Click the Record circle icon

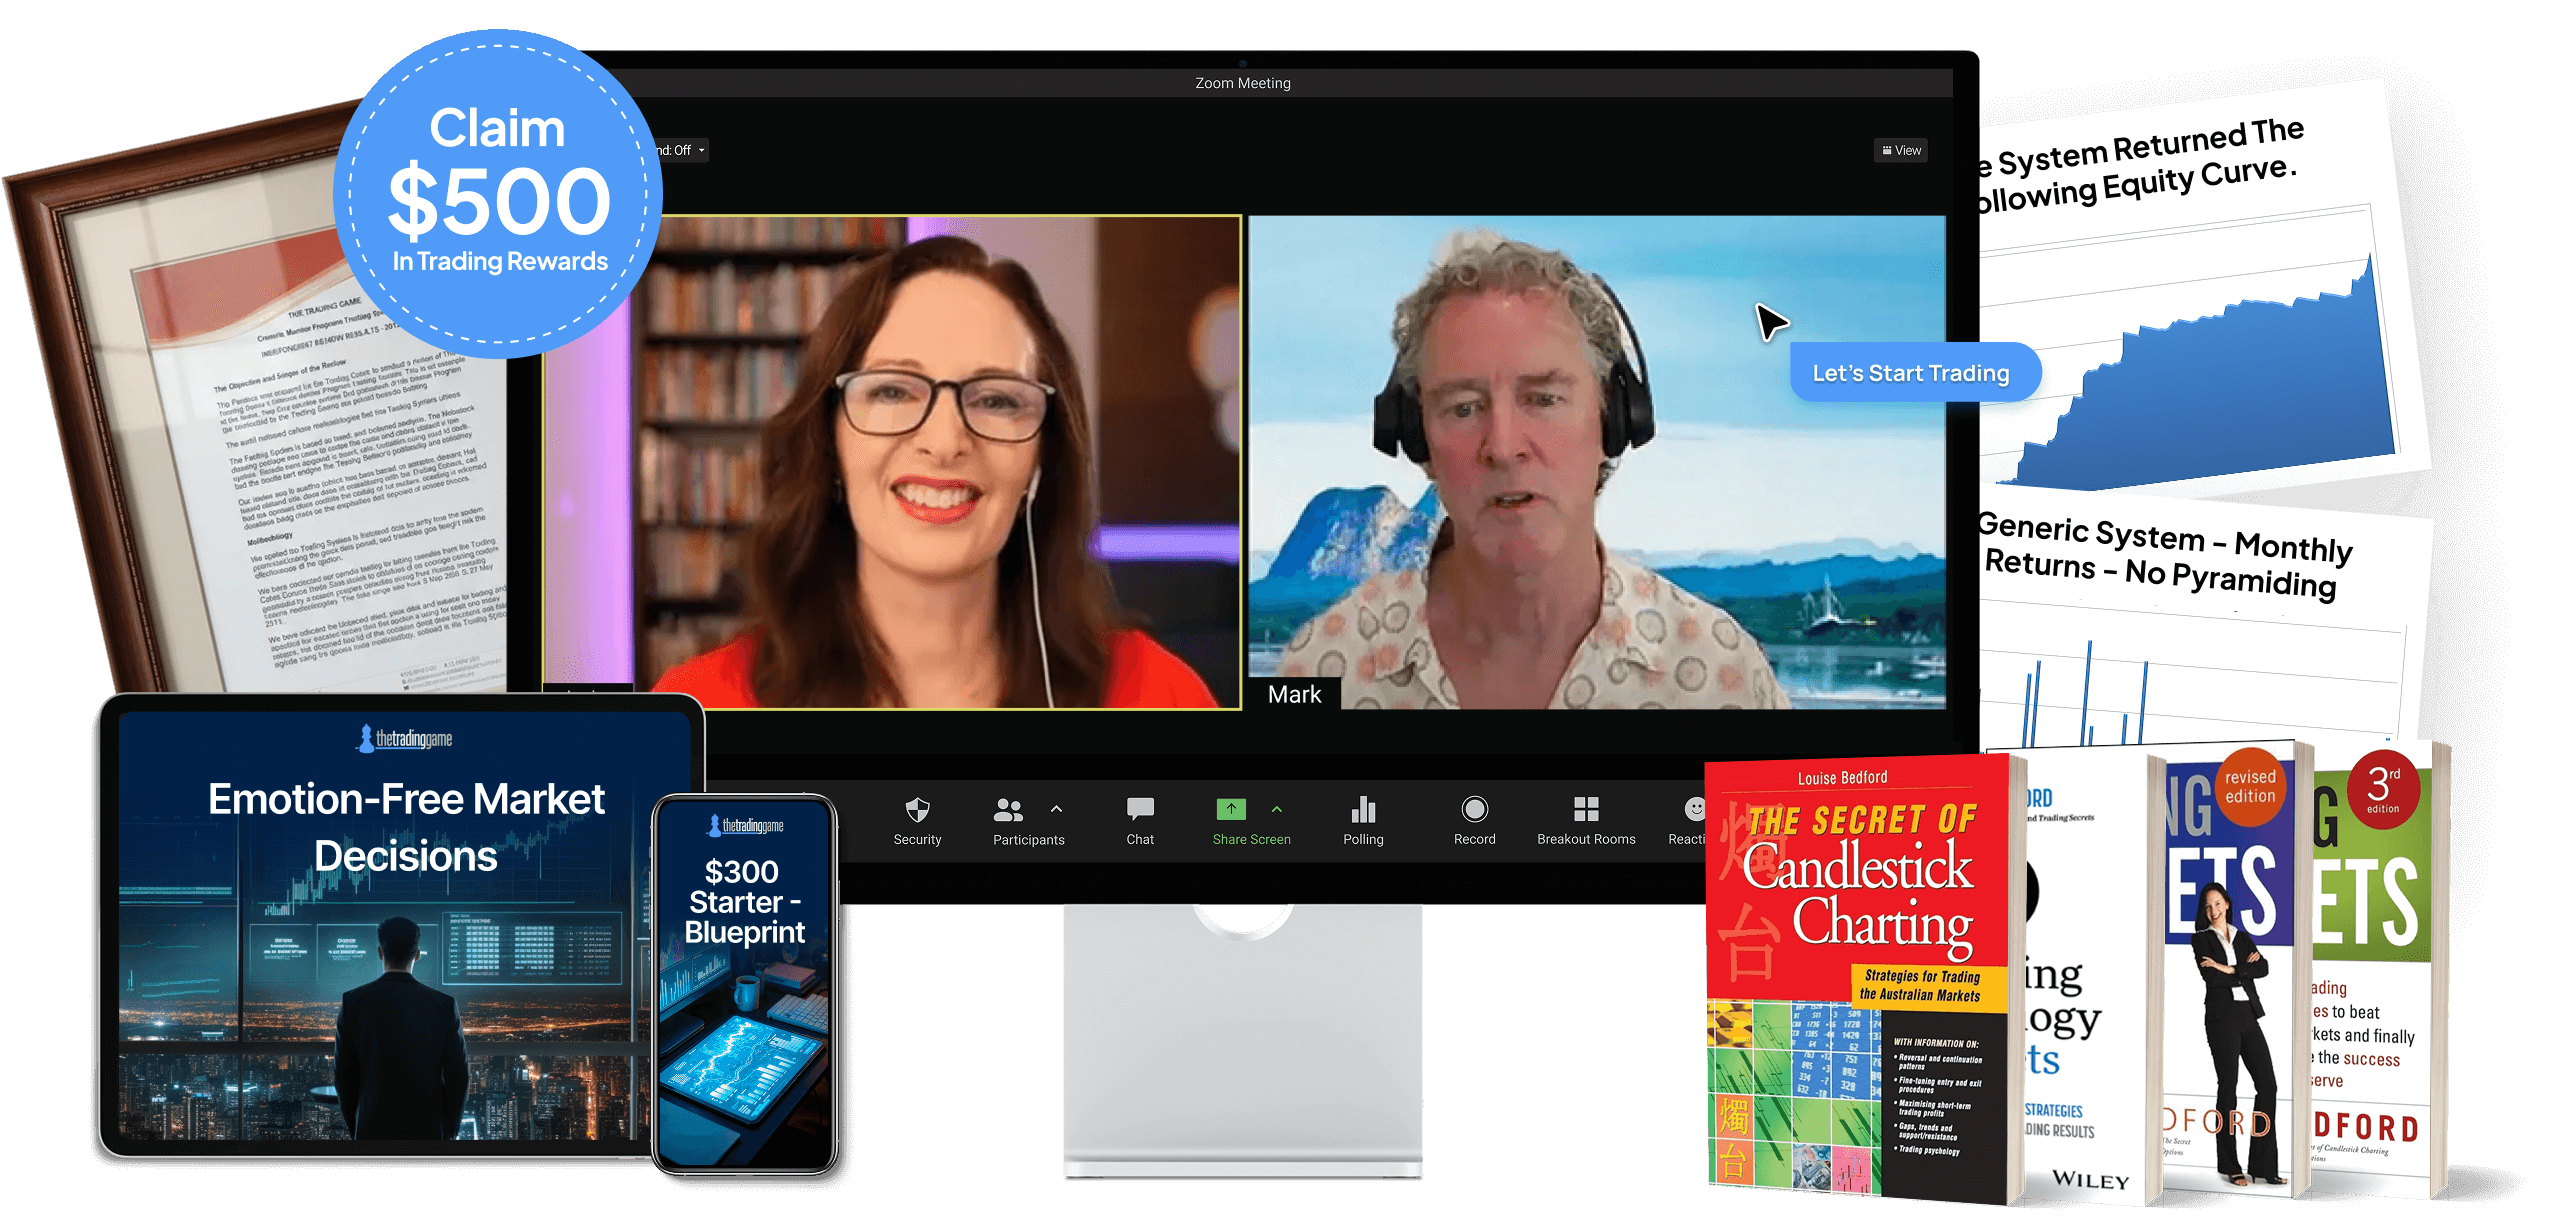[1474, 809]
